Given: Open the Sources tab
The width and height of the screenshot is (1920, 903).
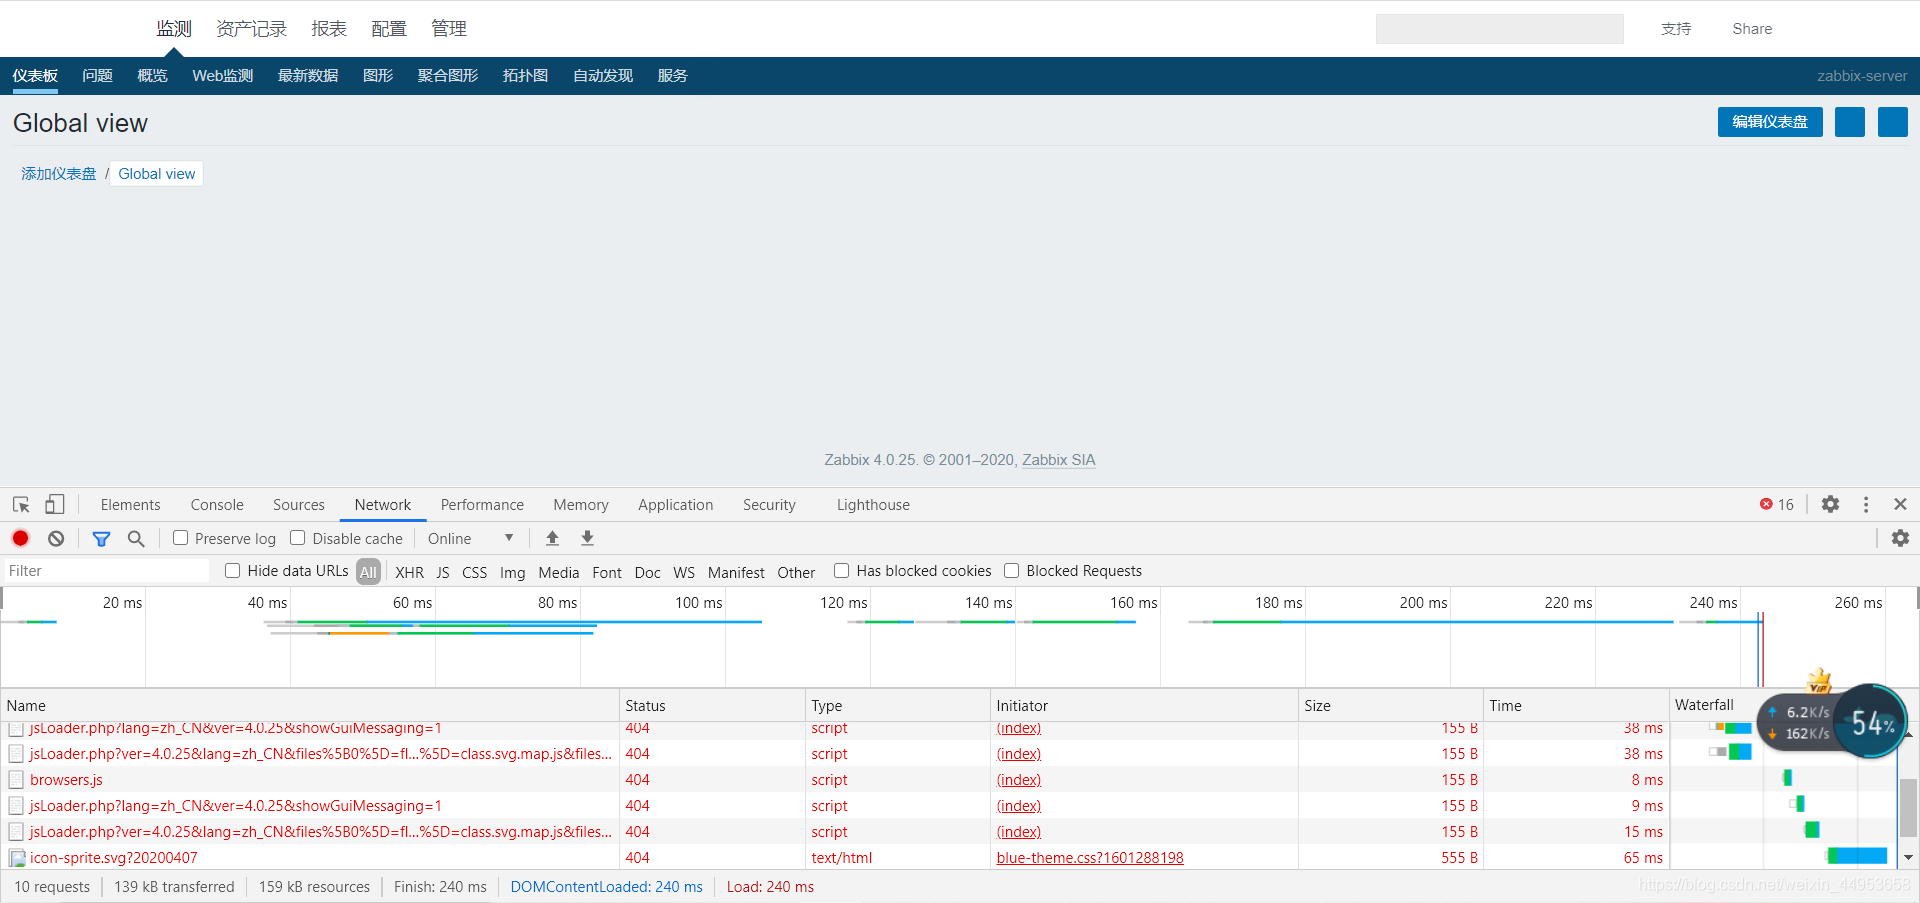Looking at the screenshot, I should pyautogui.click(x=299, y=505).
